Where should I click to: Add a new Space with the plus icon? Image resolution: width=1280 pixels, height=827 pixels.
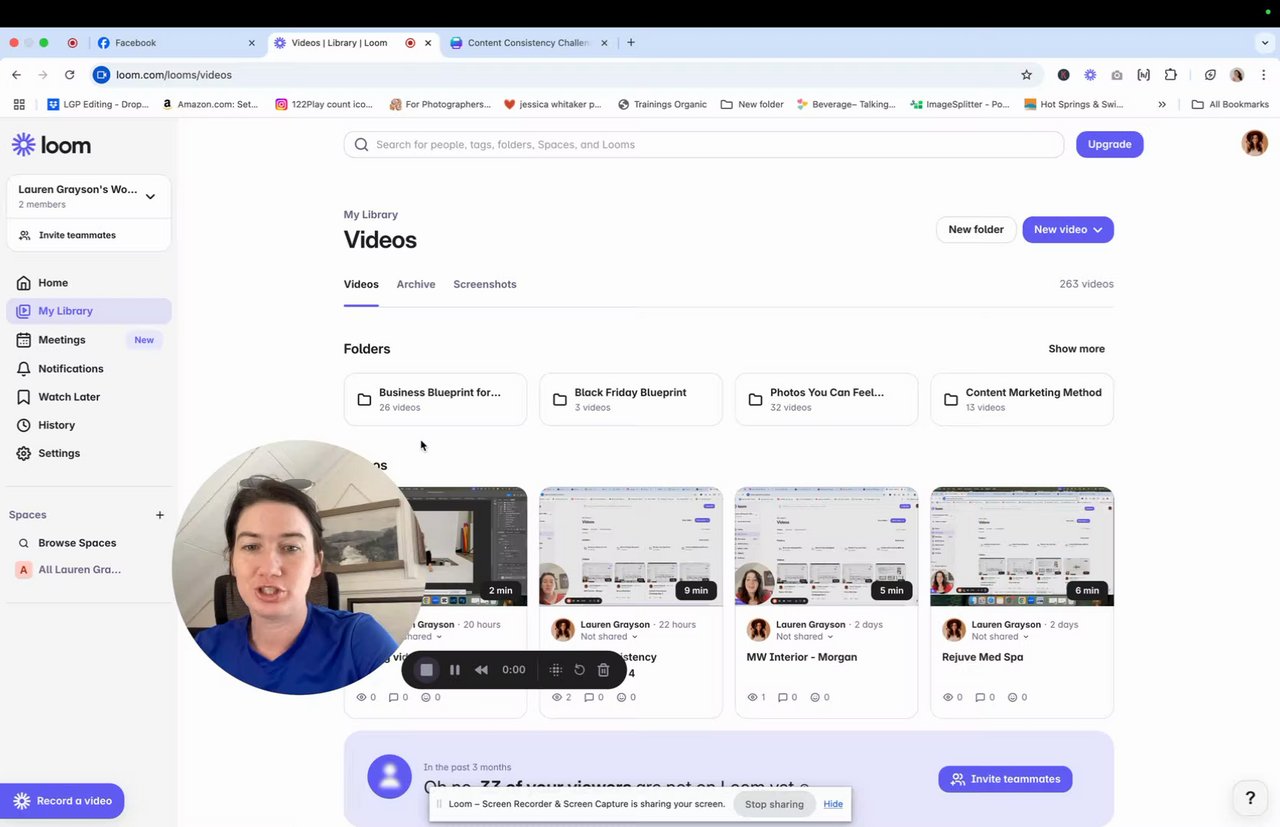click(x=160, y=515)
